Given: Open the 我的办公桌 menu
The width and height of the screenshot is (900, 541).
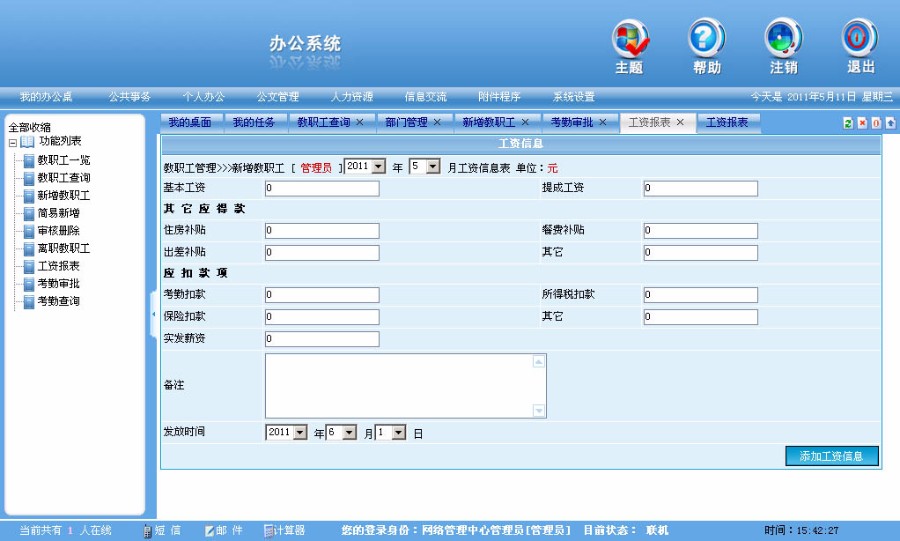Looking at the screenshot, I should [x=46, y=96].
